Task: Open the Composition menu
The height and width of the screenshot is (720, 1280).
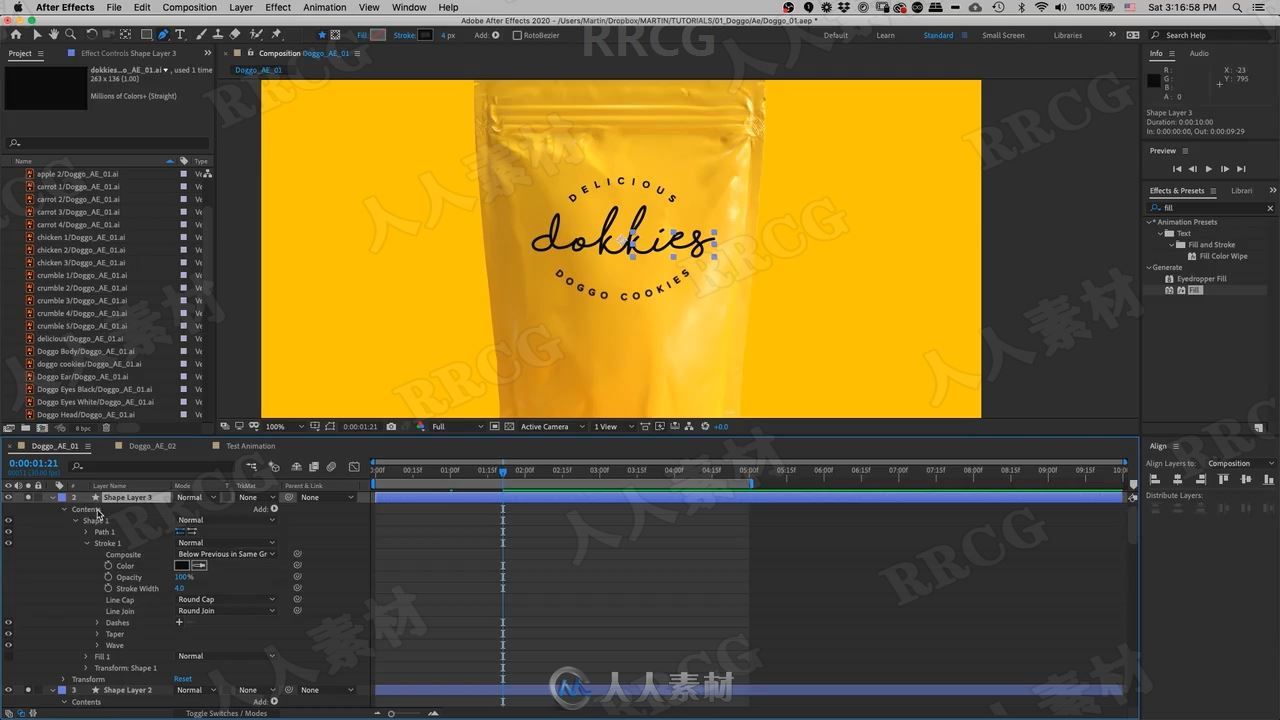Action: coord(189,7)
